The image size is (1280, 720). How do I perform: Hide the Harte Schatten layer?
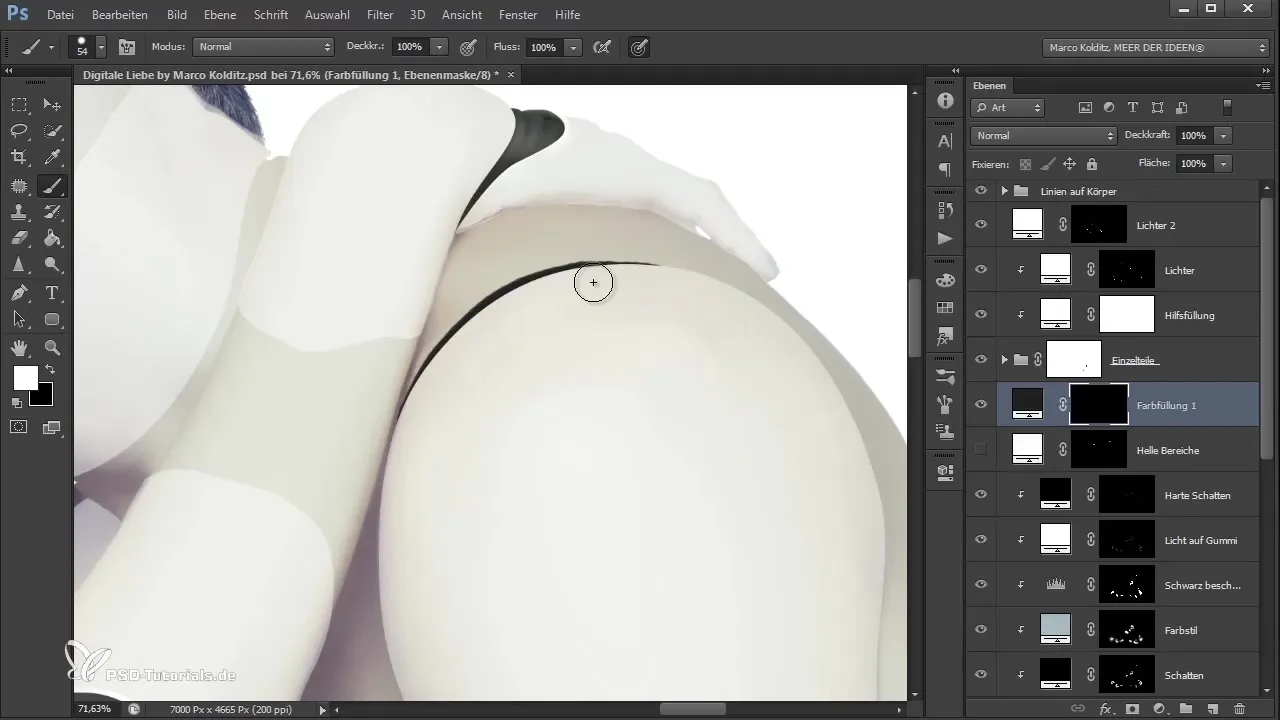point(981,495)
